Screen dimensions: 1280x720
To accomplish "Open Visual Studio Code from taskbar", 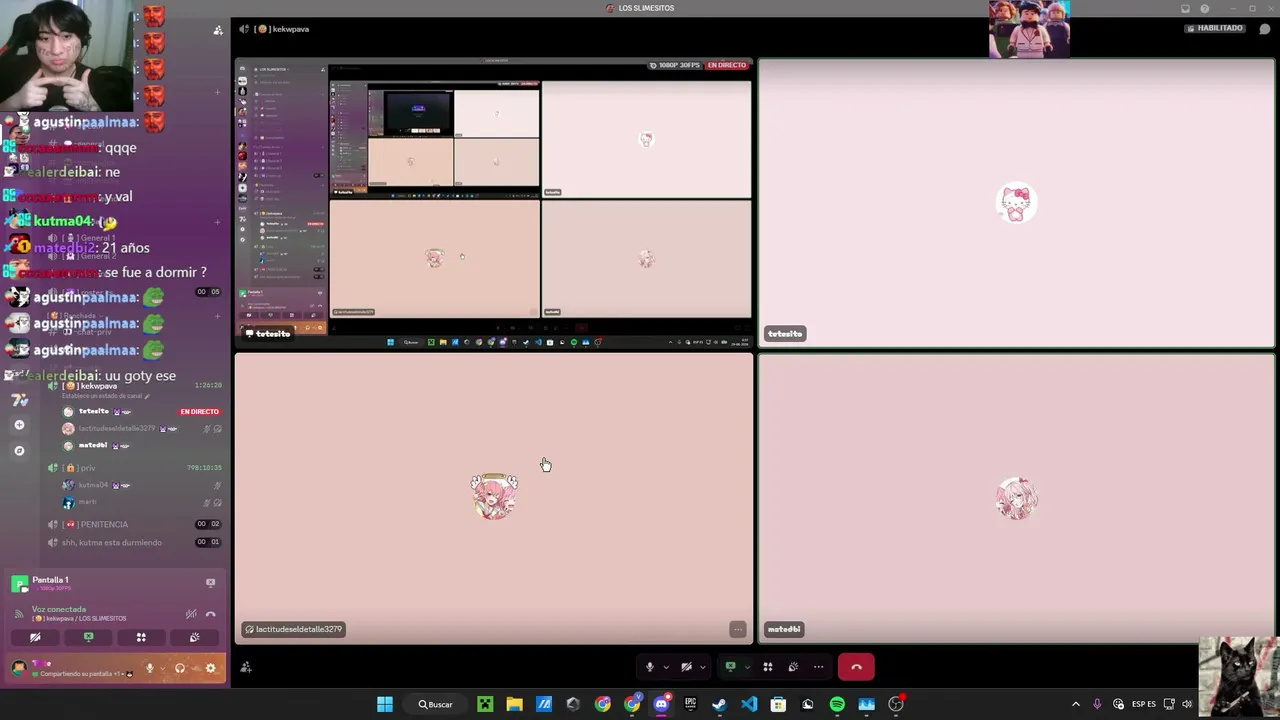I will [749, 704].
